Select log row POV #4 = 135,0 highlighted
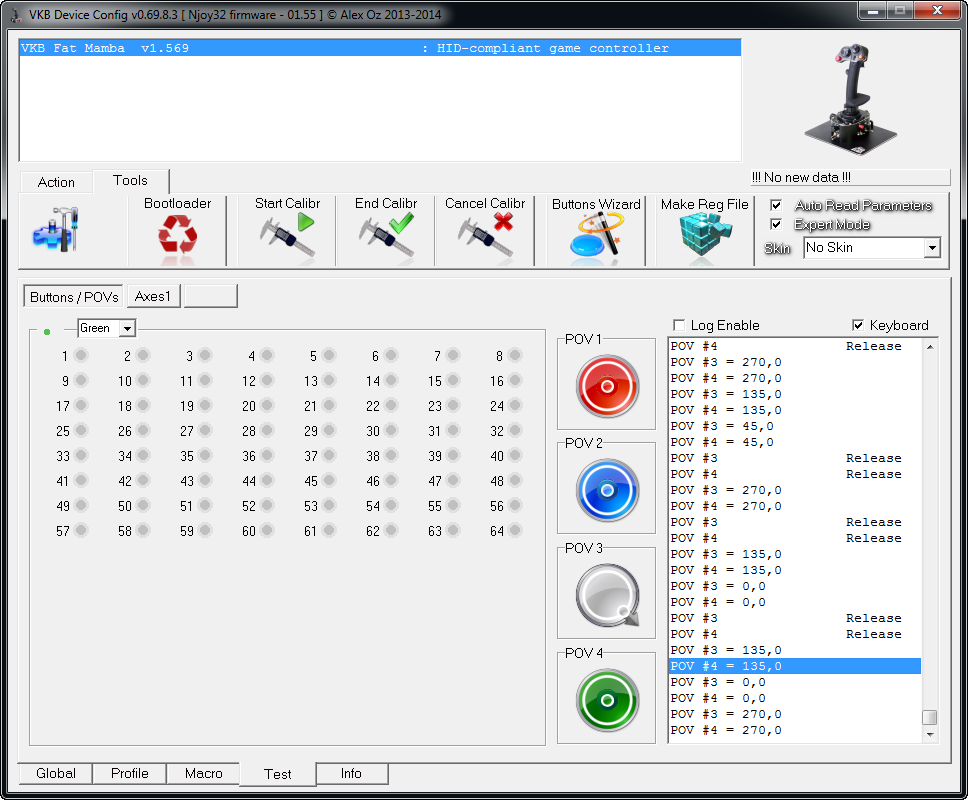The image size is (968, 800). click(x=795, y=666)
